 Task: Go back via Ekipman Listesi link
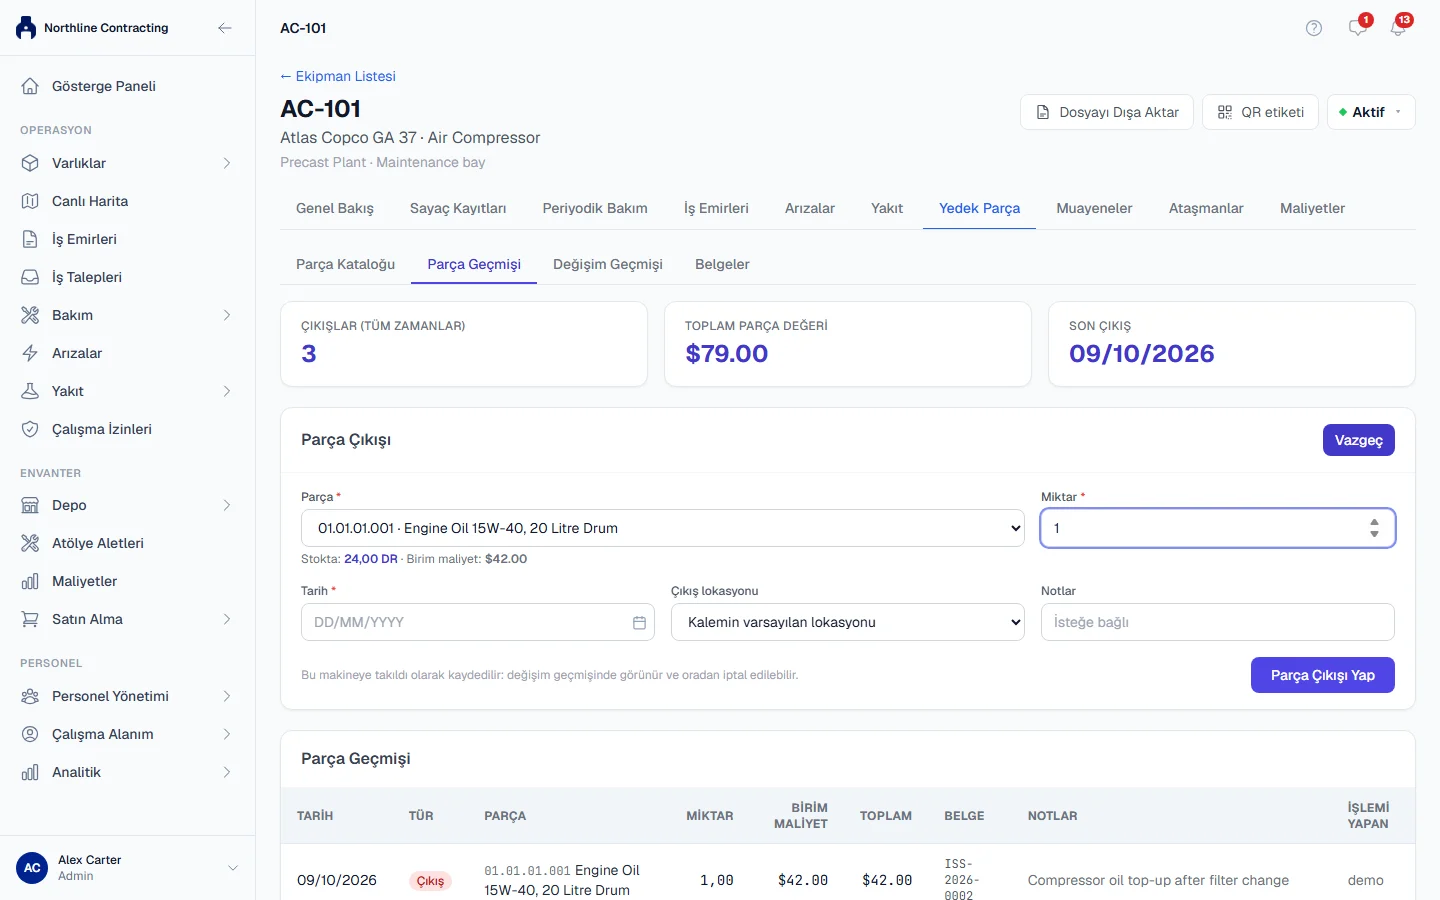(338, 76)
